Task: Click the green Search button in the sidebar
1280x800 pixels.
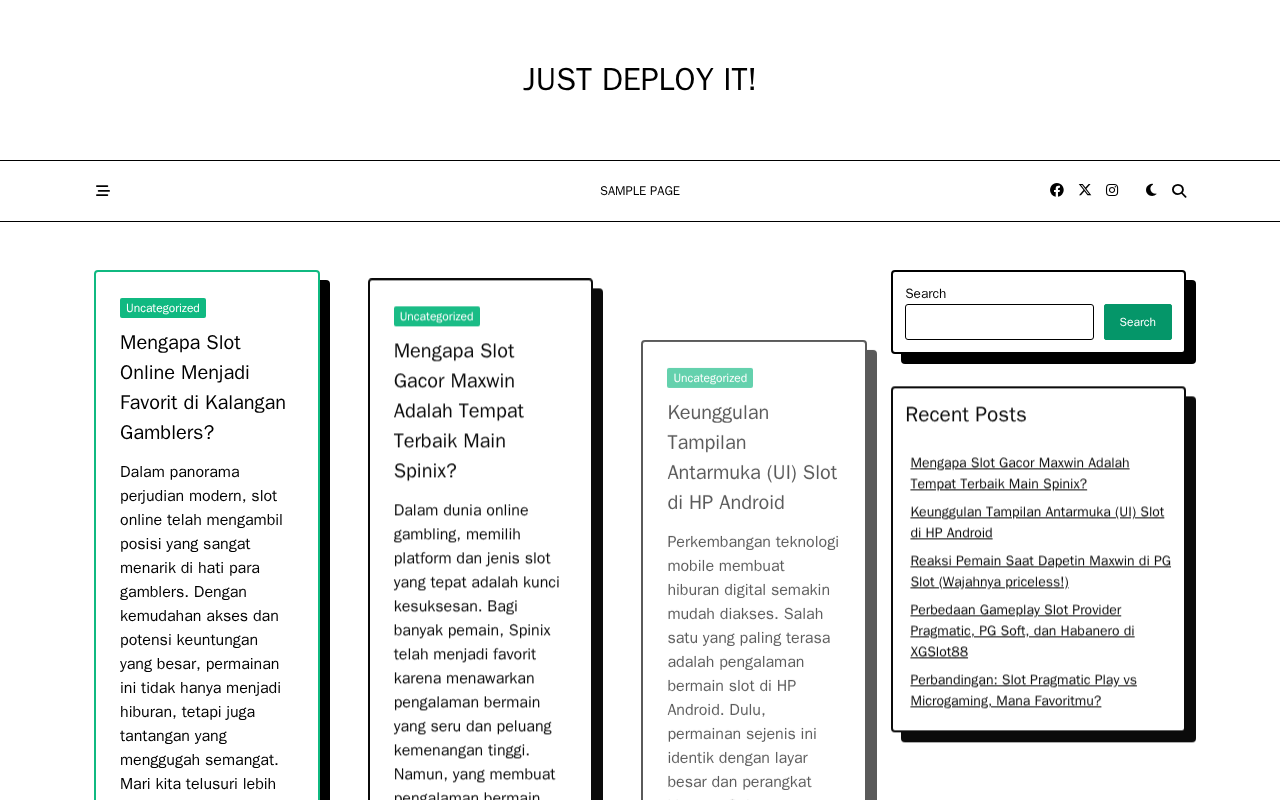Action: [1138, 322]
